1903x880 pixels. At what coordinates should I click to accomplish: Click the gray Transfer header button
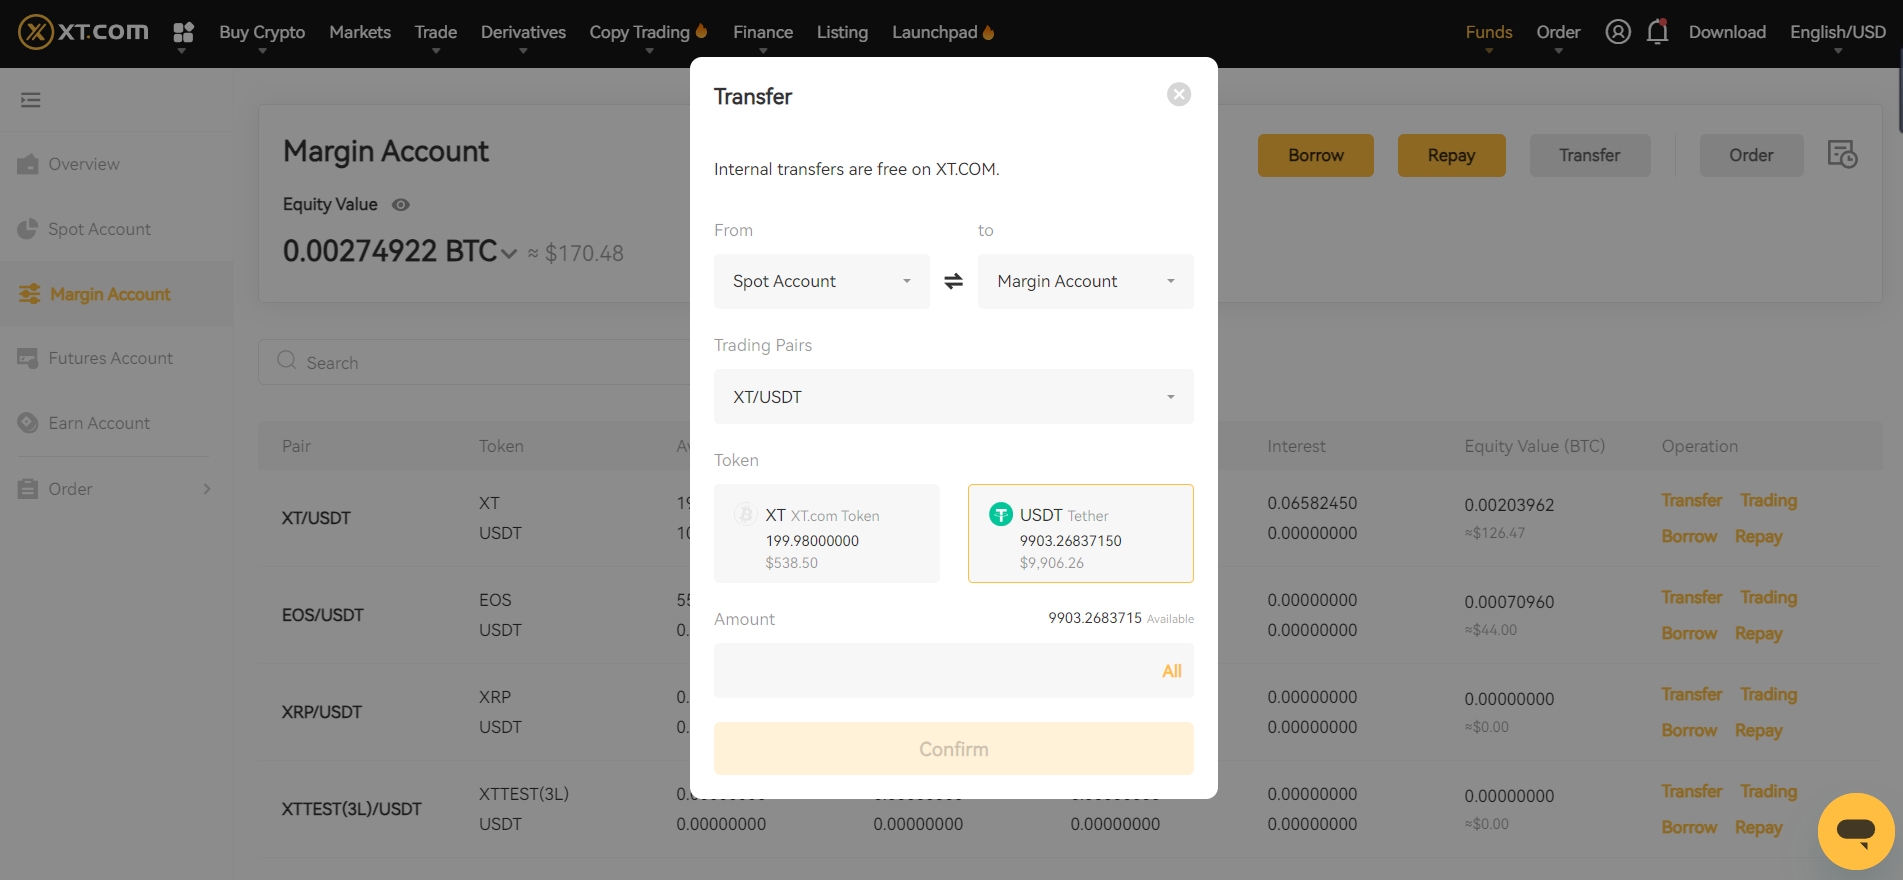[x=1590, y=155]
